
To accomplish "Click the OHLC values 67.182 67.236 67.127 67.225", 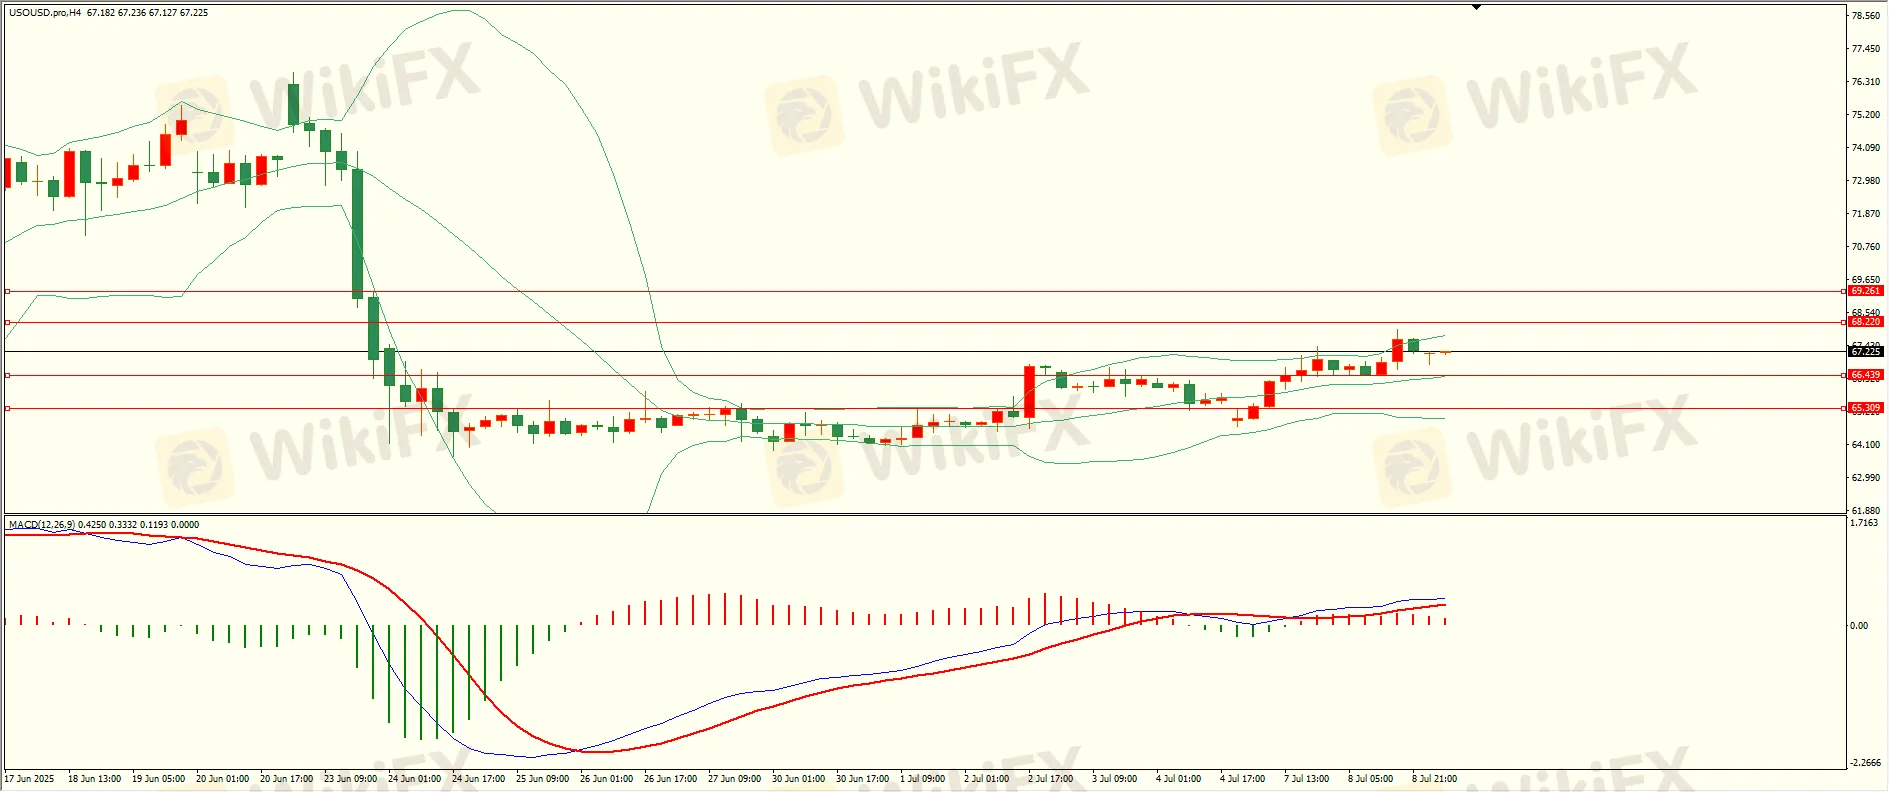I will pos(148,13).
